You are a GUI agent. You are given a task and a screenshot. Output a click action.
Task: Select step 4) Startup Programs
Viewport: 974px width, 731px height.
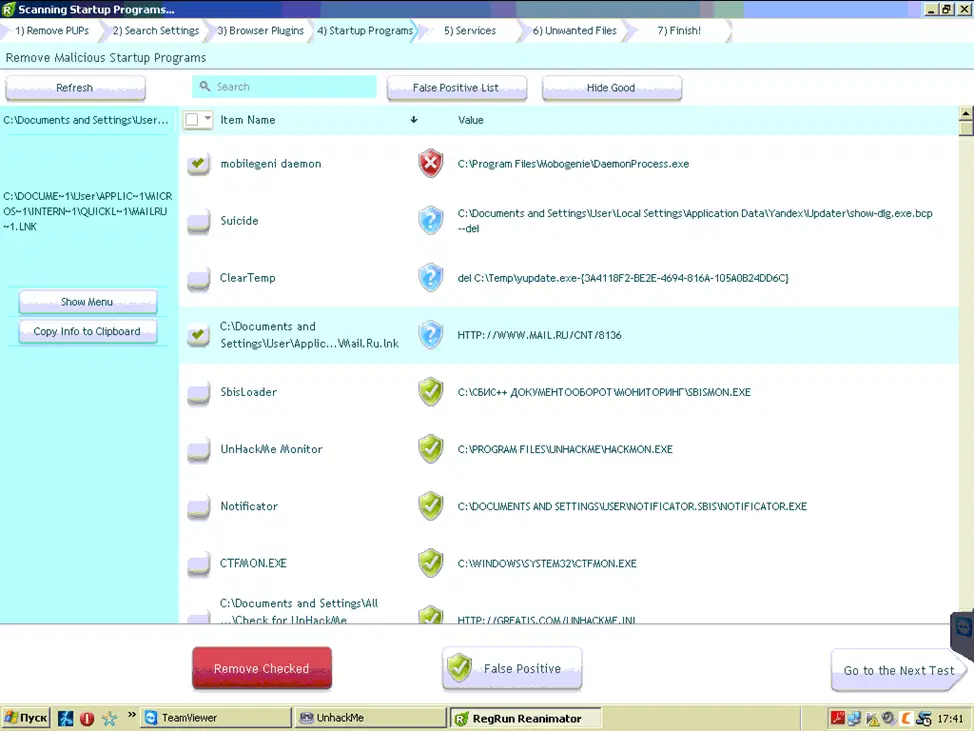(x=365, y=30)
